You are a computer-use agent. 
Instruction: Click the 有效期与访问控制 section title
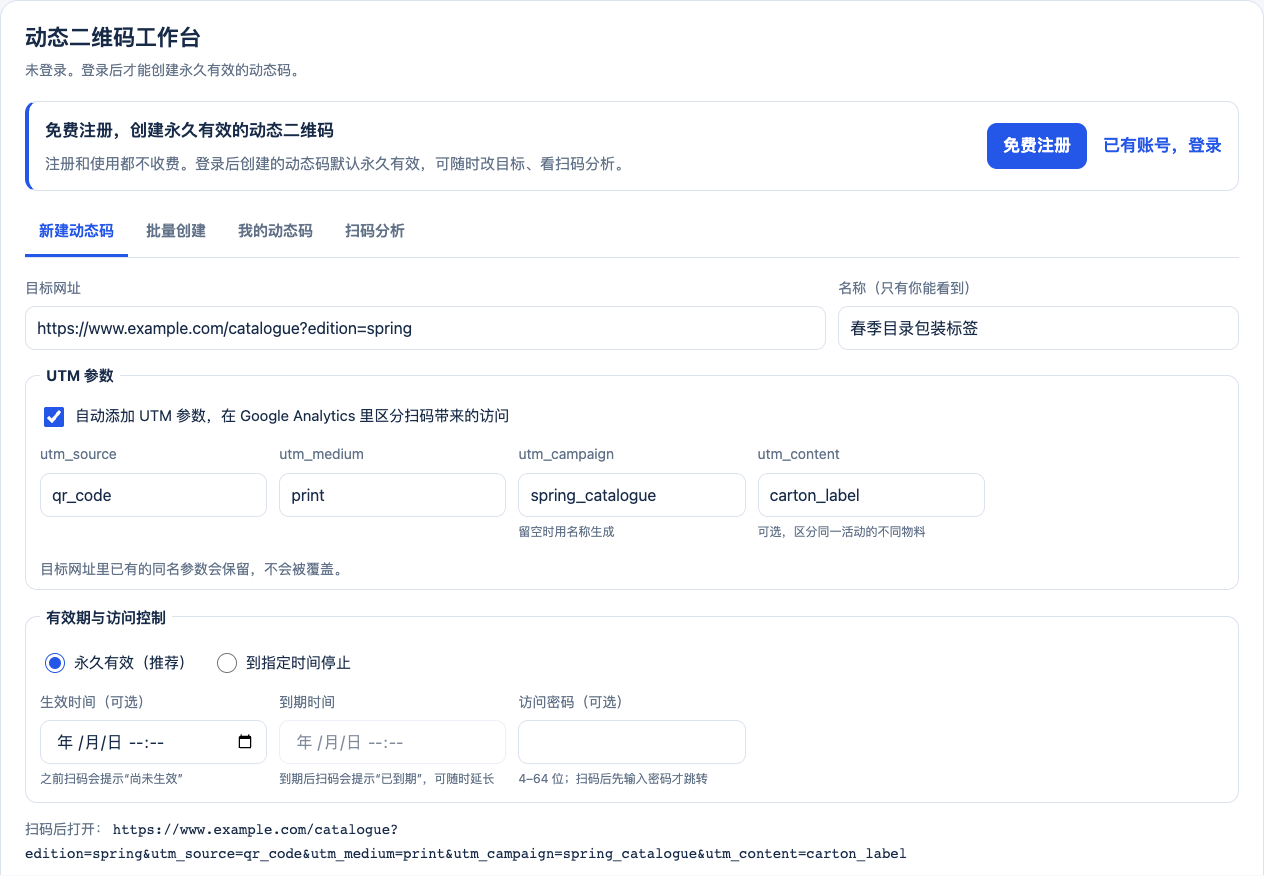(x=106, y=617)
